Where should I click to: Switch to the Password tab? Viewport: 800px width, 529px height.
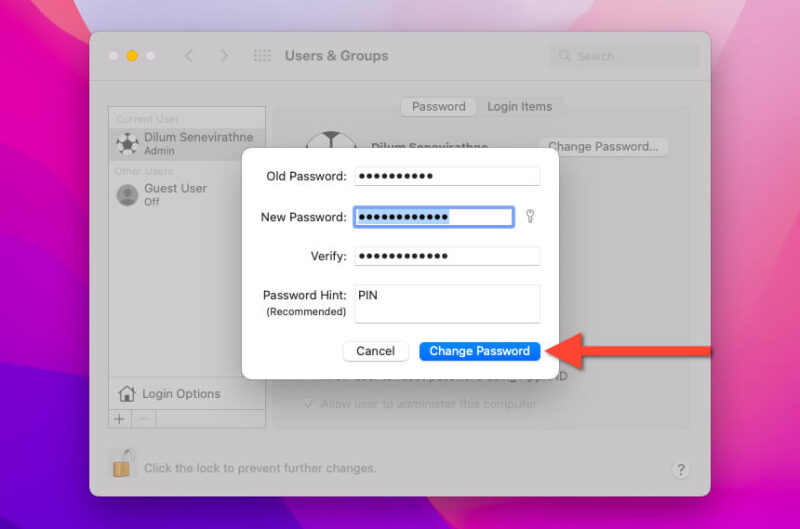click(x=438, y=106)
